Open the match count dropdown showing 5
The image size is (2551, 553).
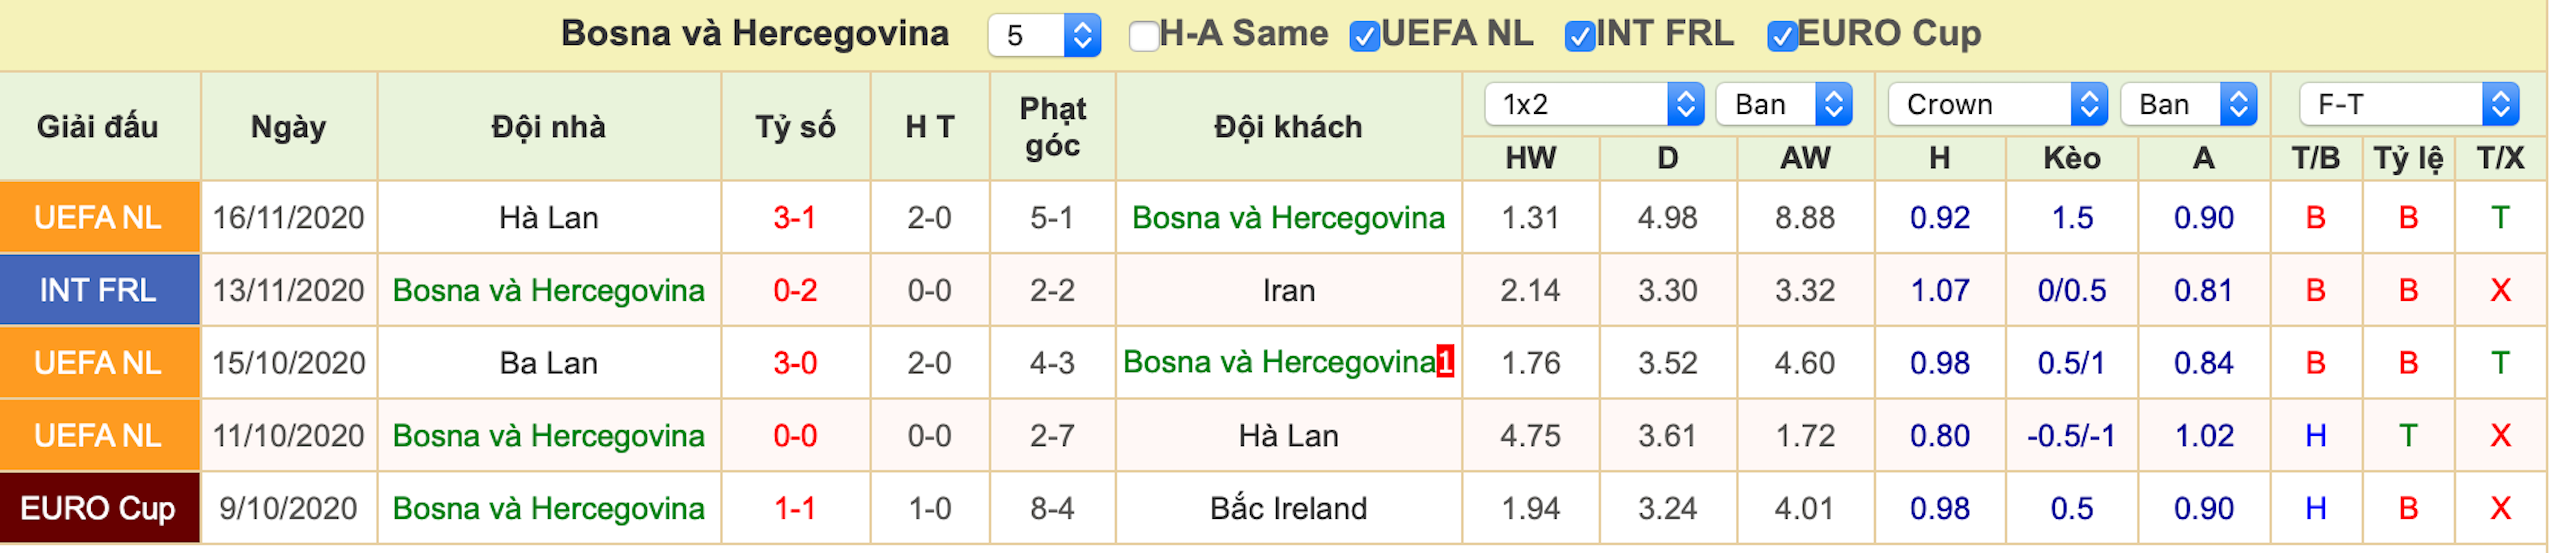point(1044,36)
